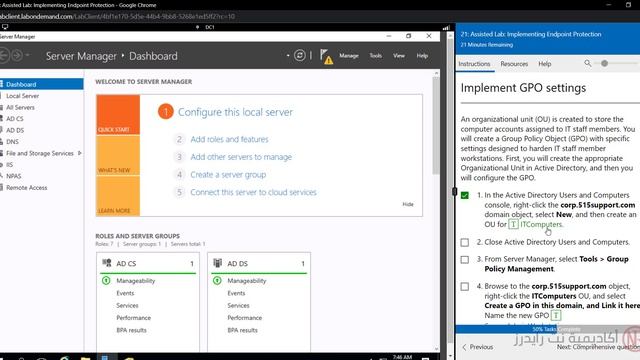640x360 pixels.
Task: Click Create a server group link
Action: pos(228,175)
